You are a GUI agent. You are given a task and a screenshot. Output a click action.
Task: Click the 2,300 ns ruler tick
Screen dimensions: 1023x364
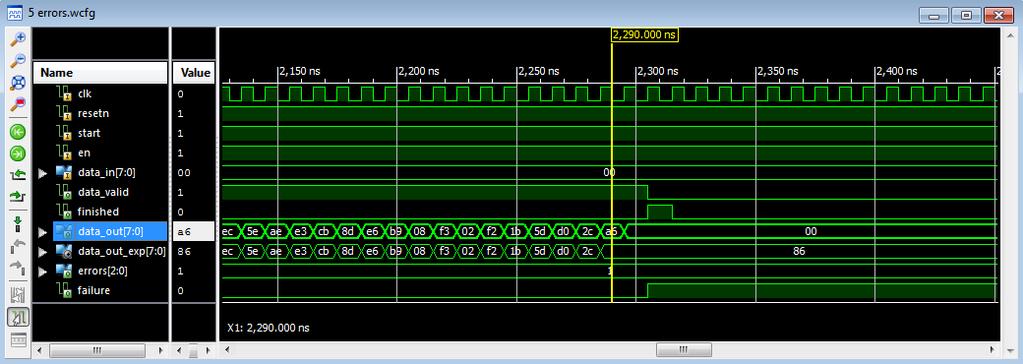(658, 71)
